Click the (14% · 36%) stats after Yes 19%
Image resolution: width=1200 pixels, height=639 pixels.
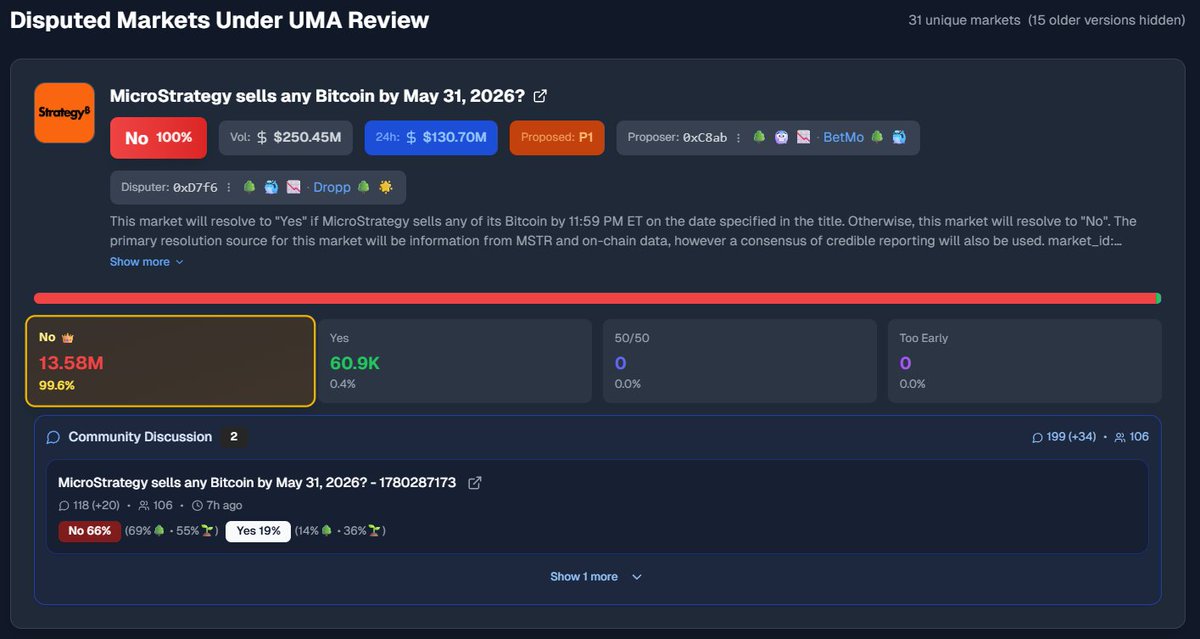tap(340, 531)
